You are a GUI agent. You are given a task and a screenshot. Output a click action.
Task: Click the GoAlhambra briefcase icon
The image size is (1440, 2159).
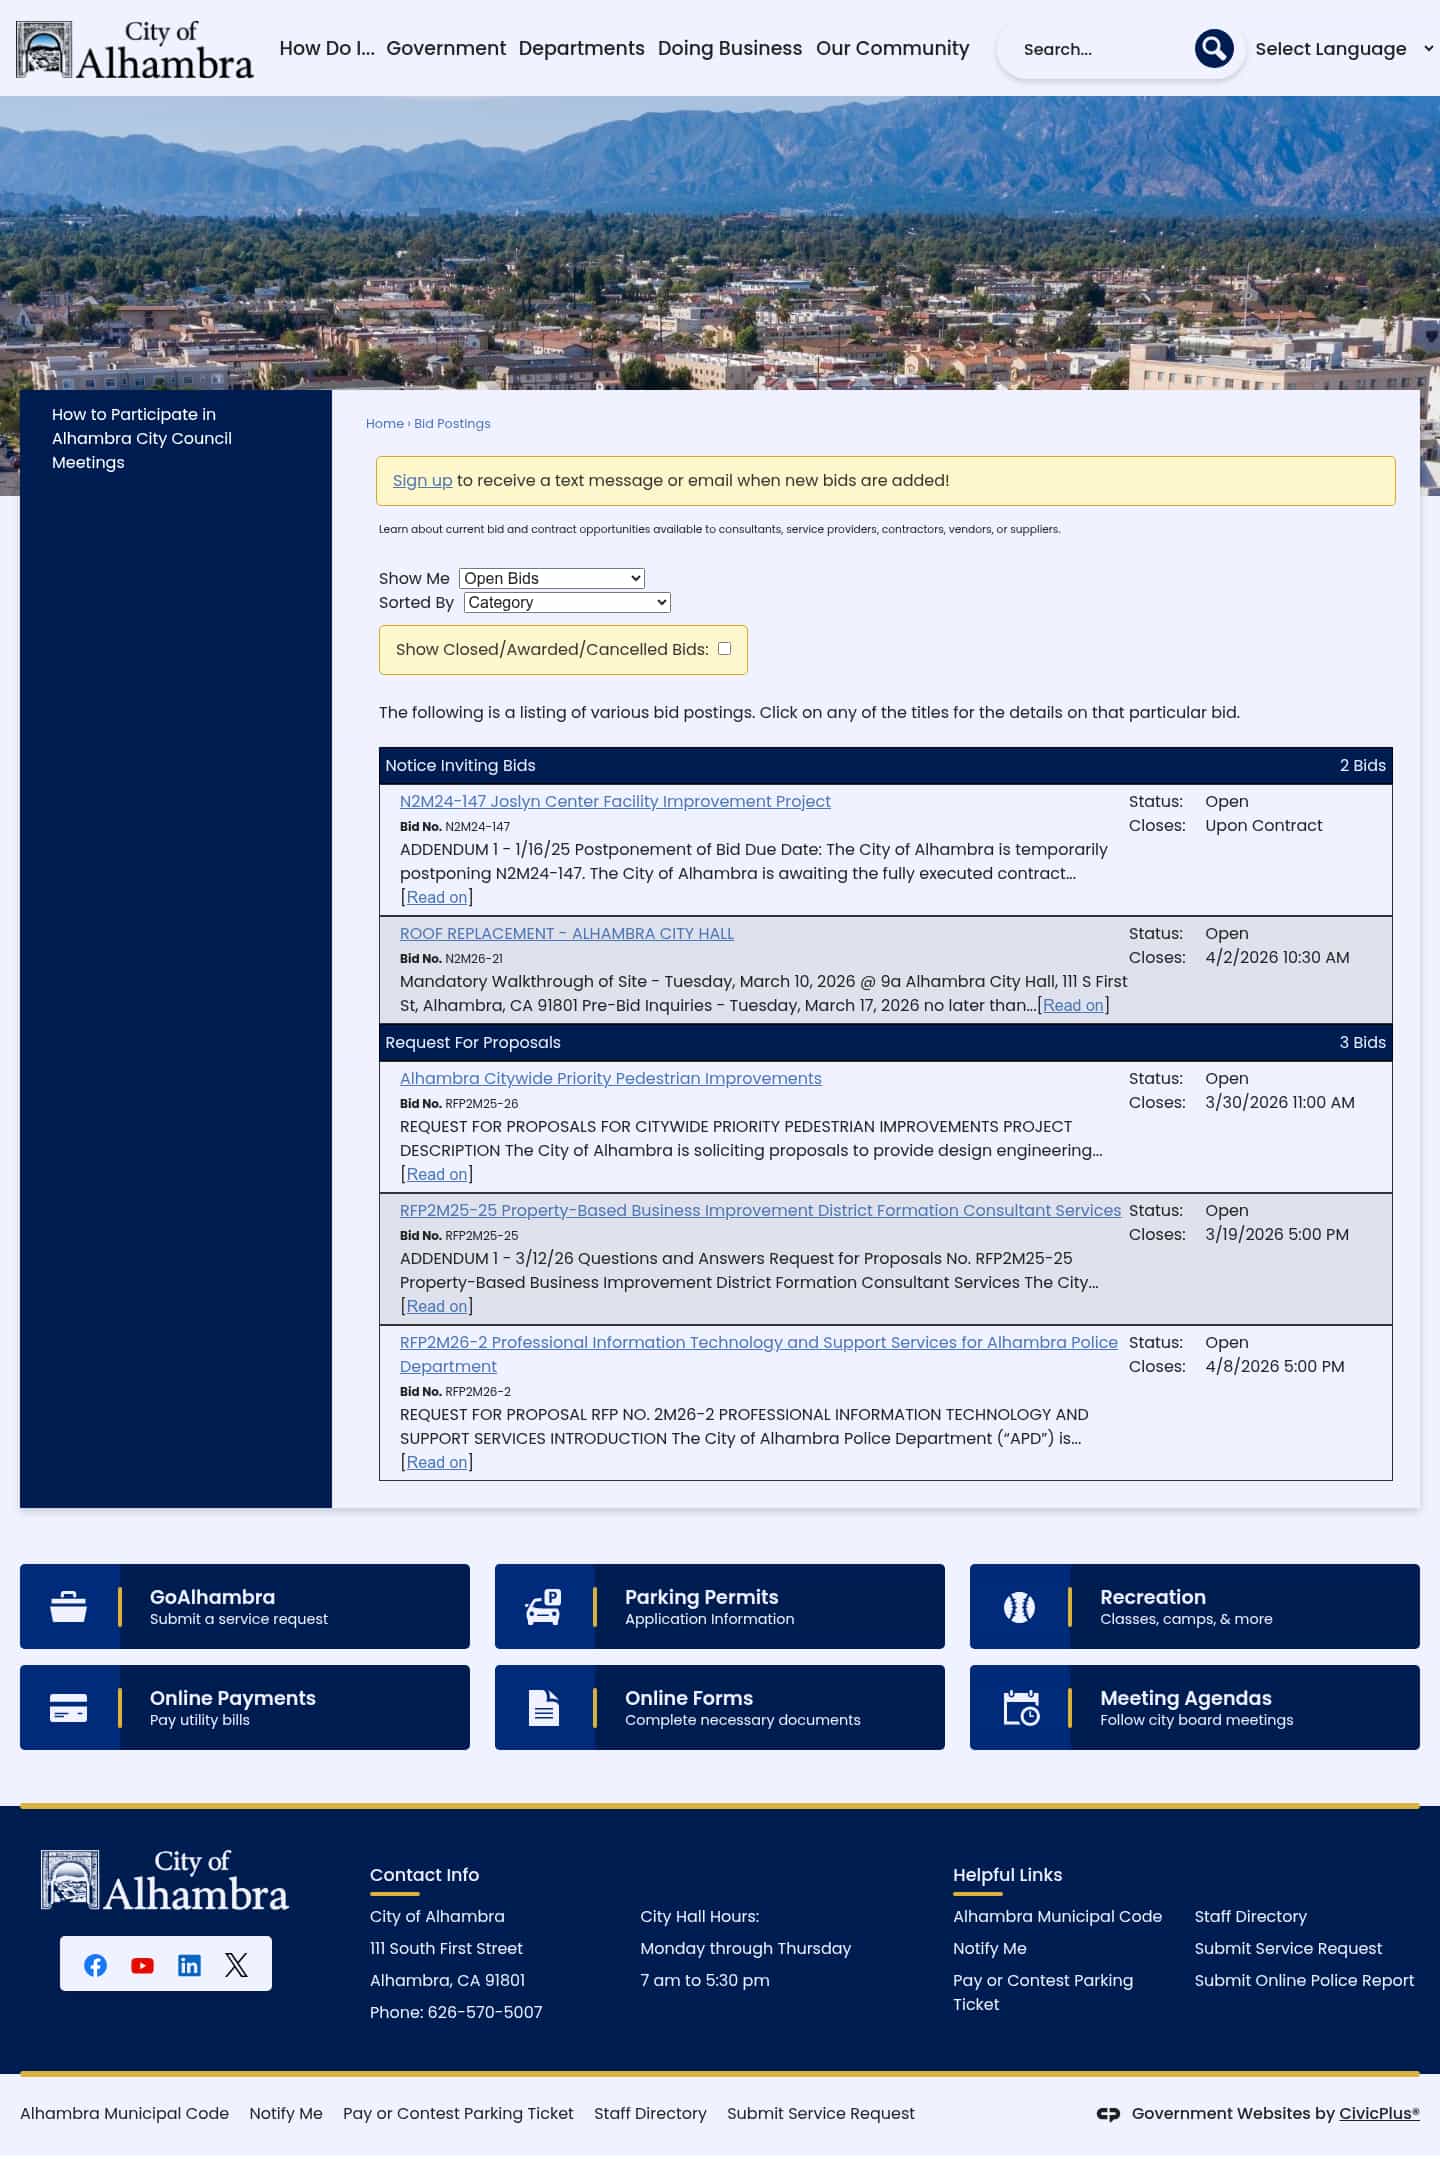[x=69, y=1606]
